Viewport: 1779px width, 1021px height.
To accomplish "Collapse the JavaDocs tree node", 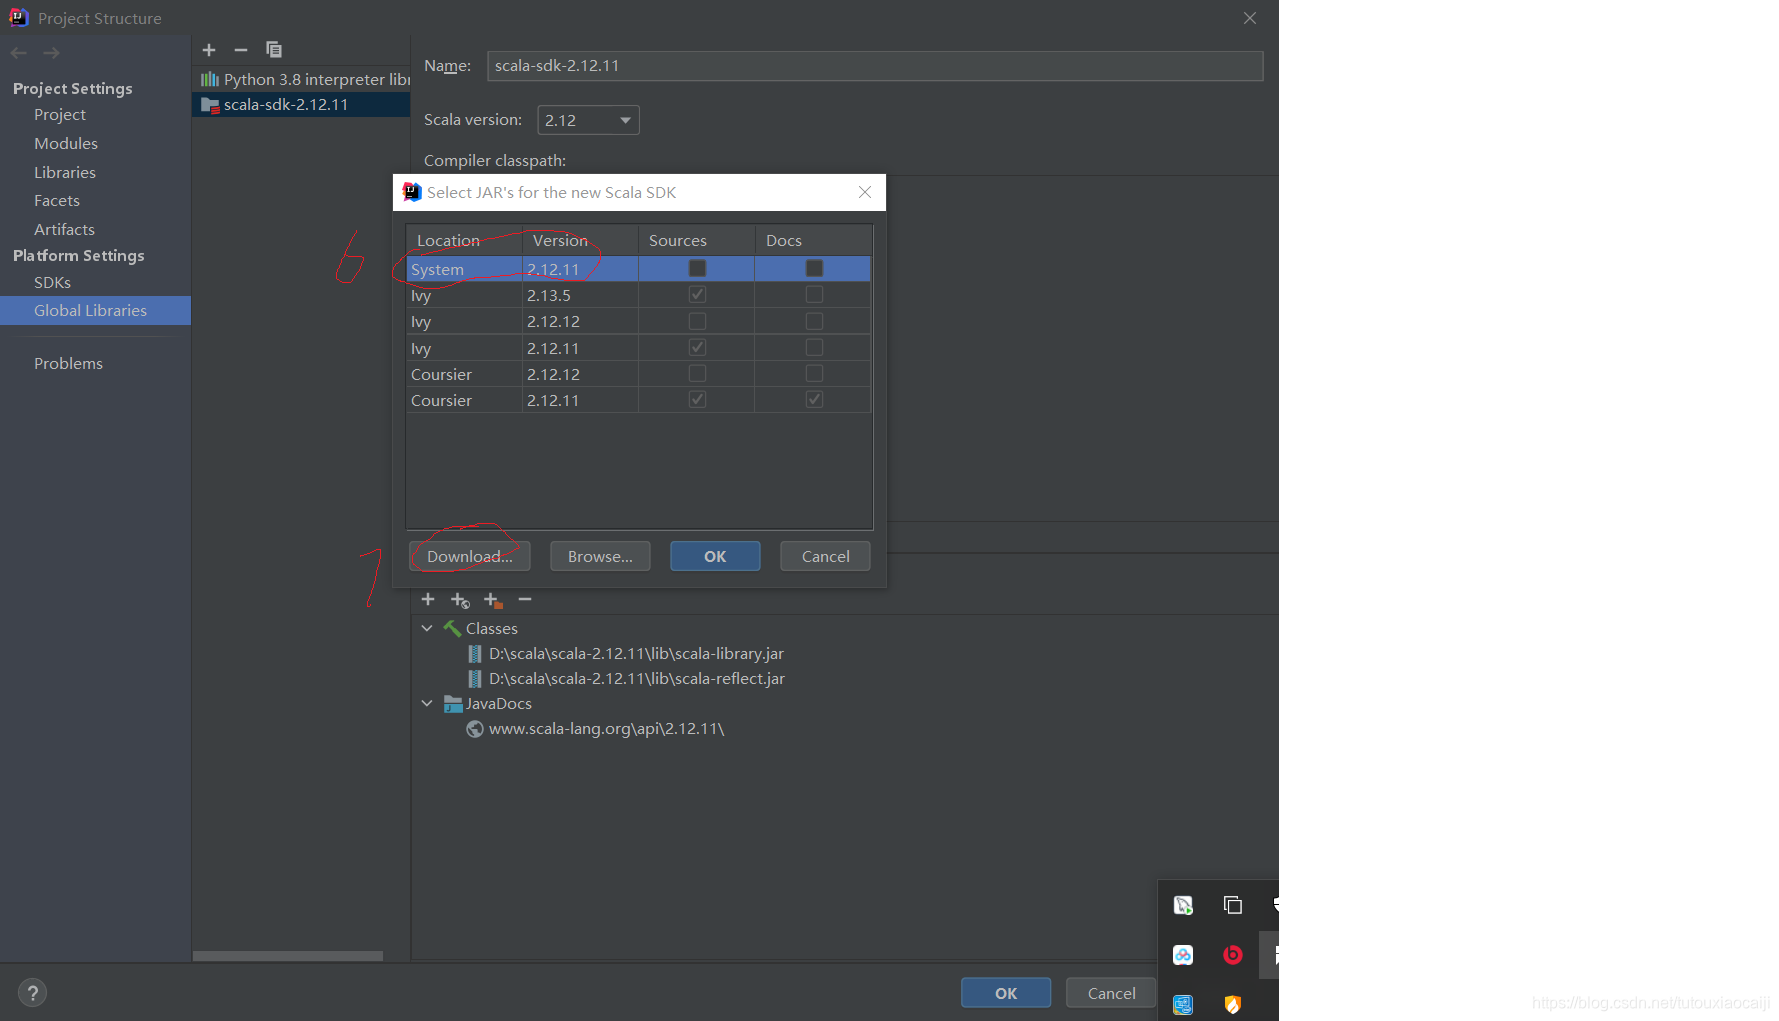I will coord(427,703).
